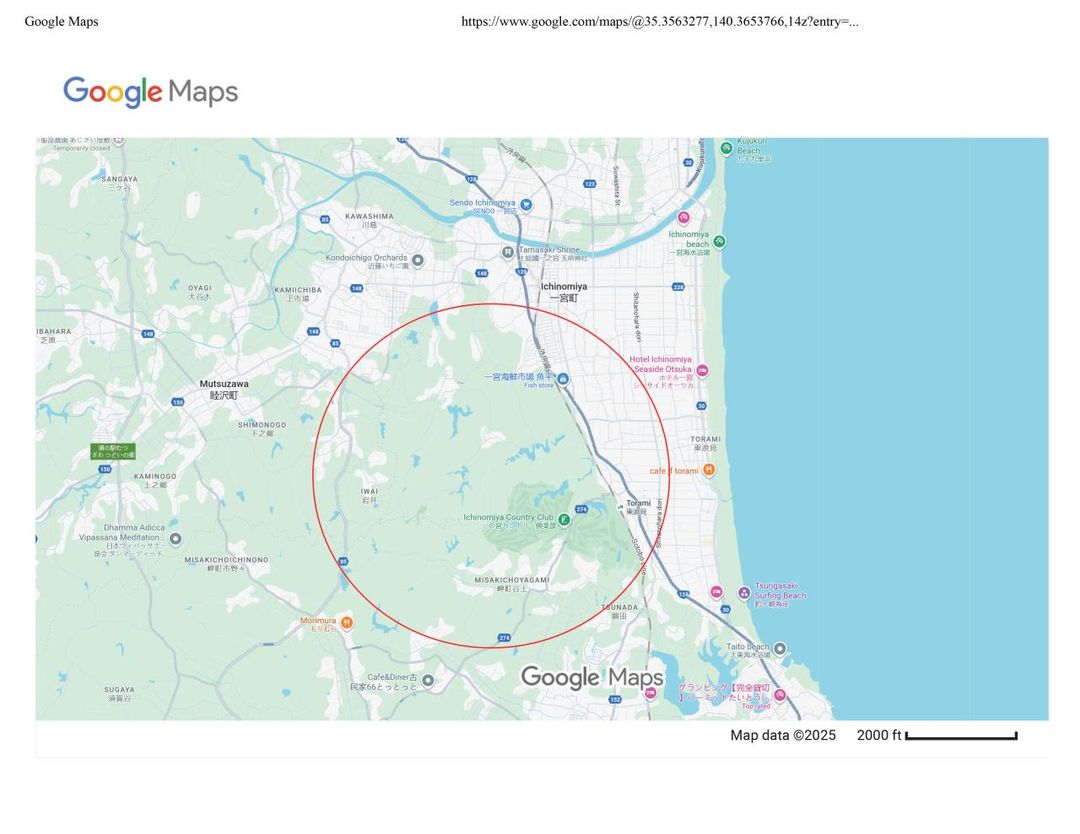The image size is (1080, 834).
Task: Click route 150 shield beside Mutsuzawa label
Action: tap(178, 402)
